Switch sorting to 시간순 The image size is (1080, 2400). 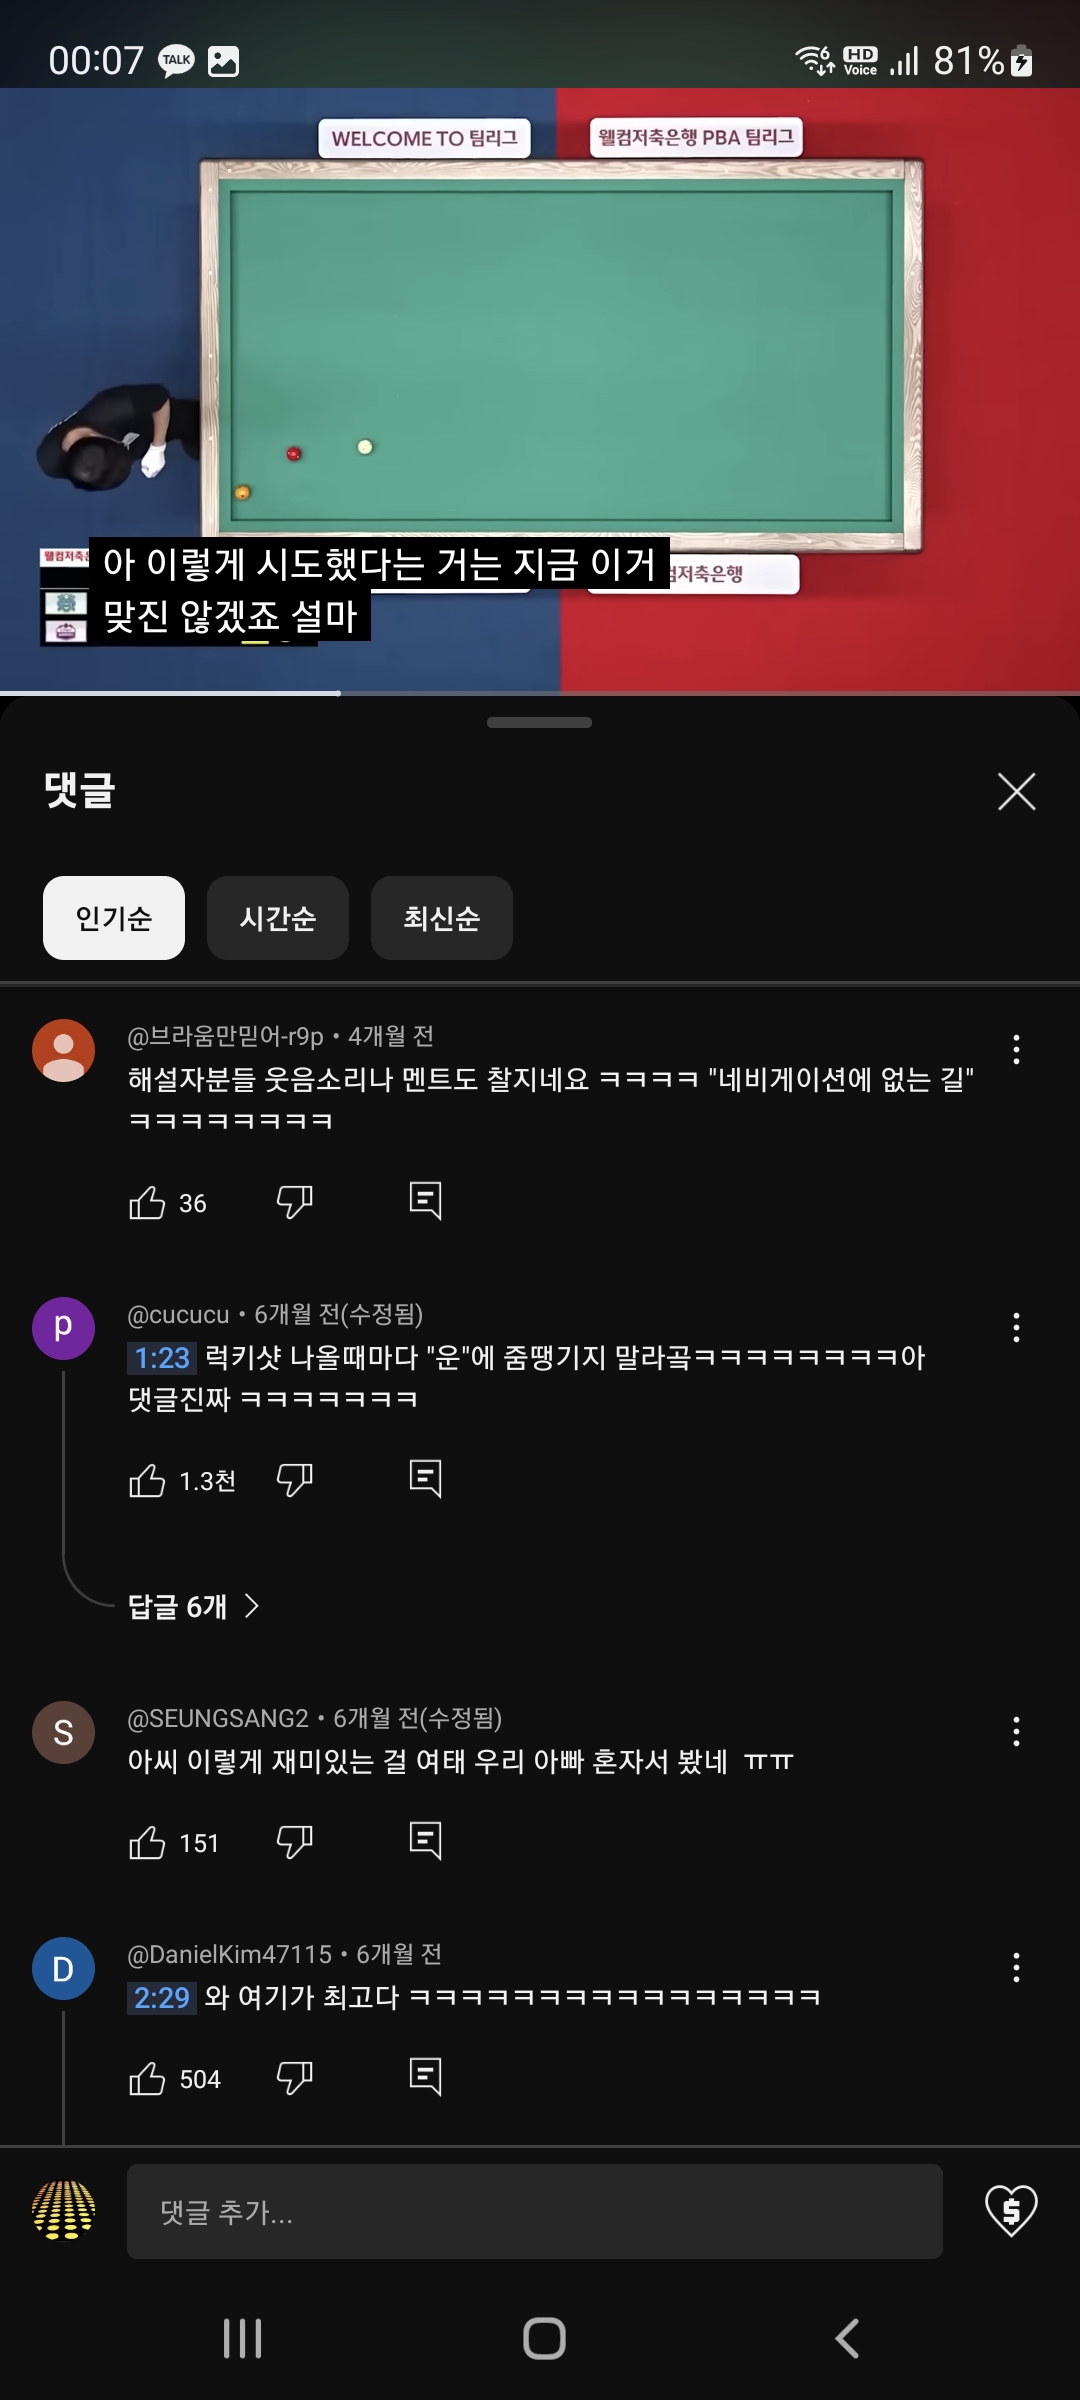278,918
